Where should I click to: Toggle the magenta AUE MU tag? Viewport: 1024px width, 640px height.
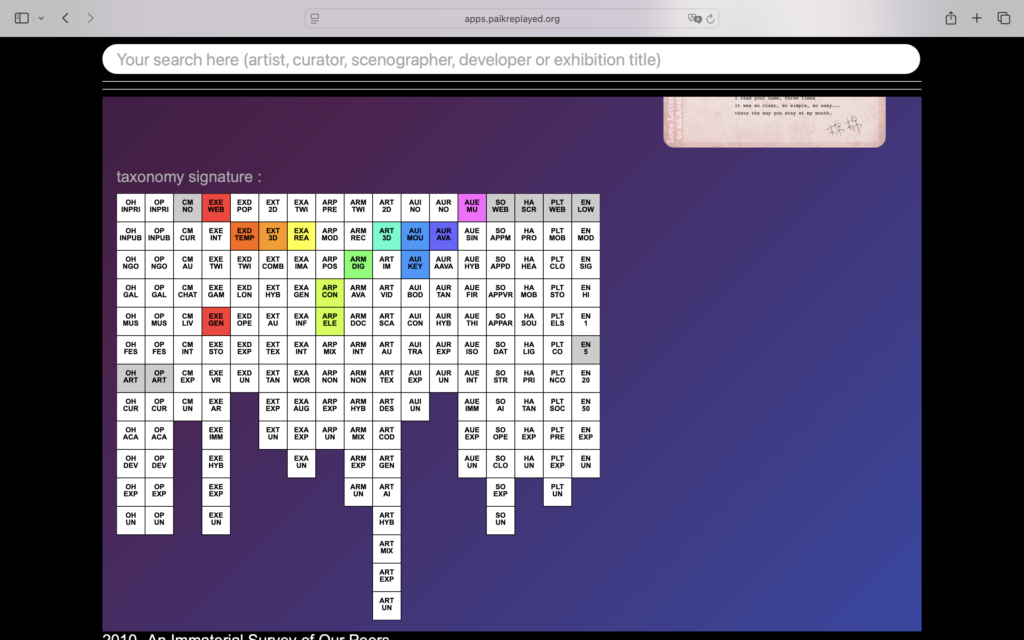pos(472,207)
